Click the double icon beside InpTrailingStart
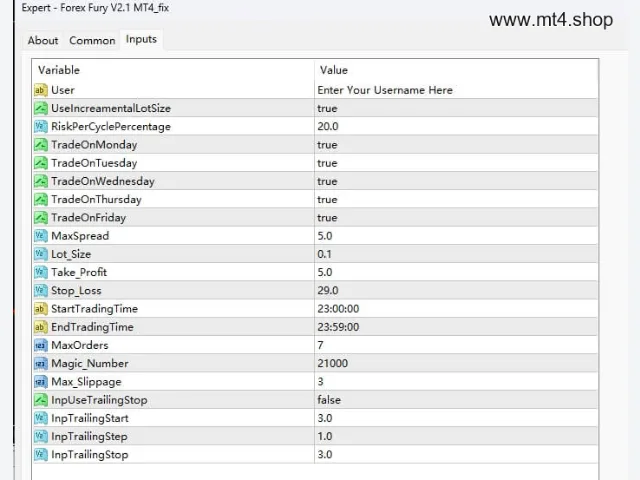Screen dimensions: 640x480 [40, 418]
